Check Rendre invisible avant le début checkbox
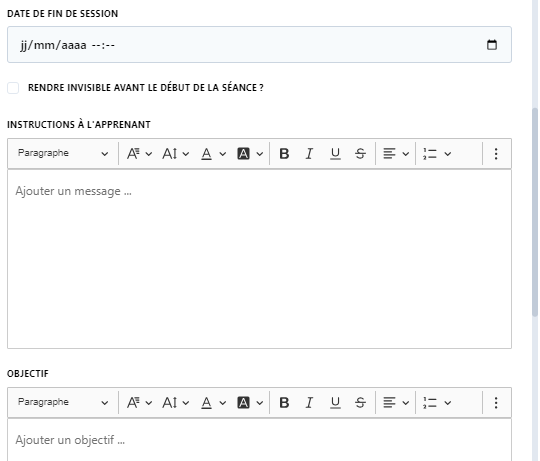 tap(13, 88)
